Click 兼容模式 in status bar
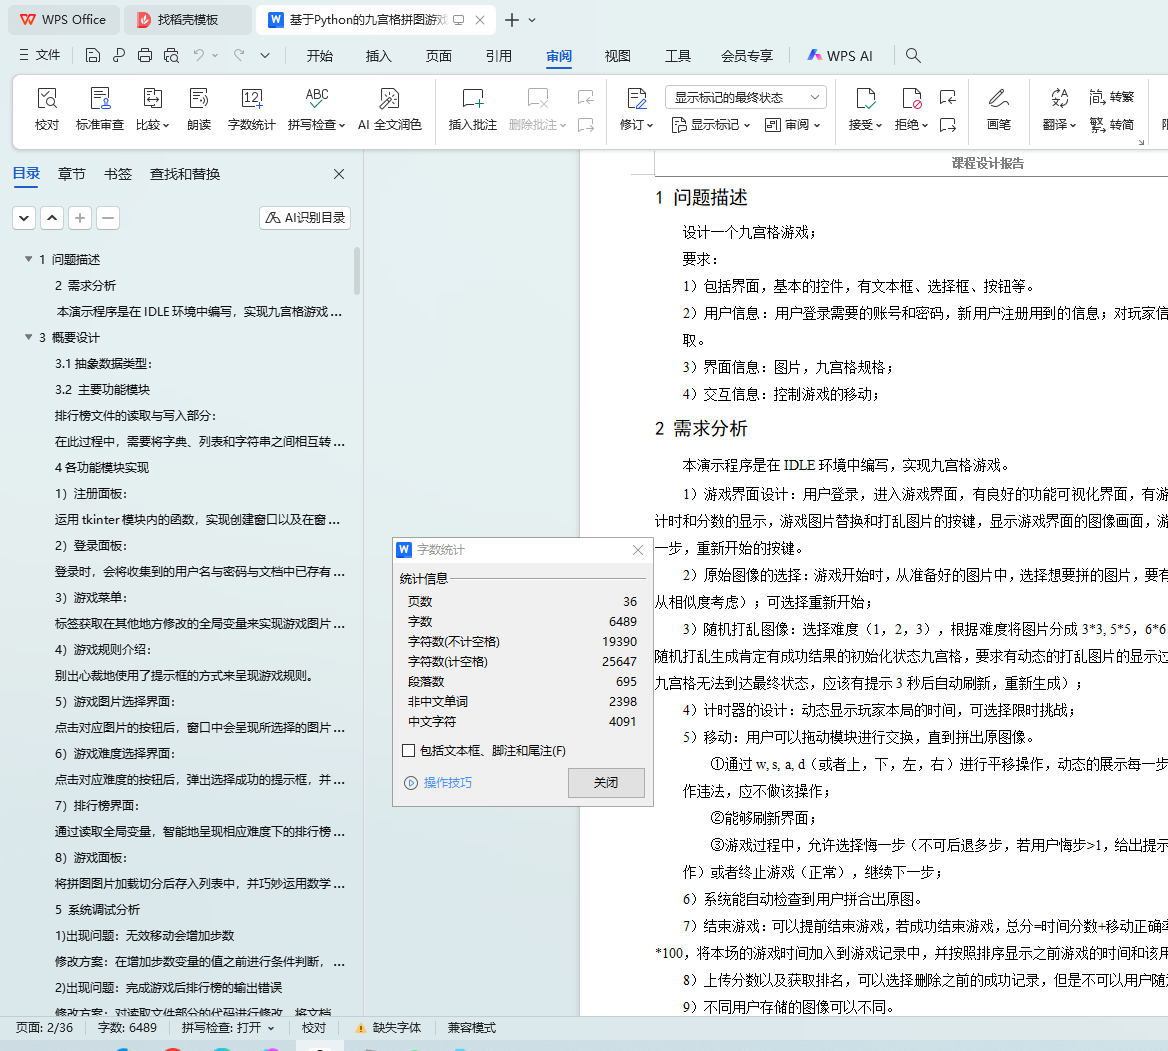The height and width of the screenshot is (1051, 1168). click(x=472, y=1028)
